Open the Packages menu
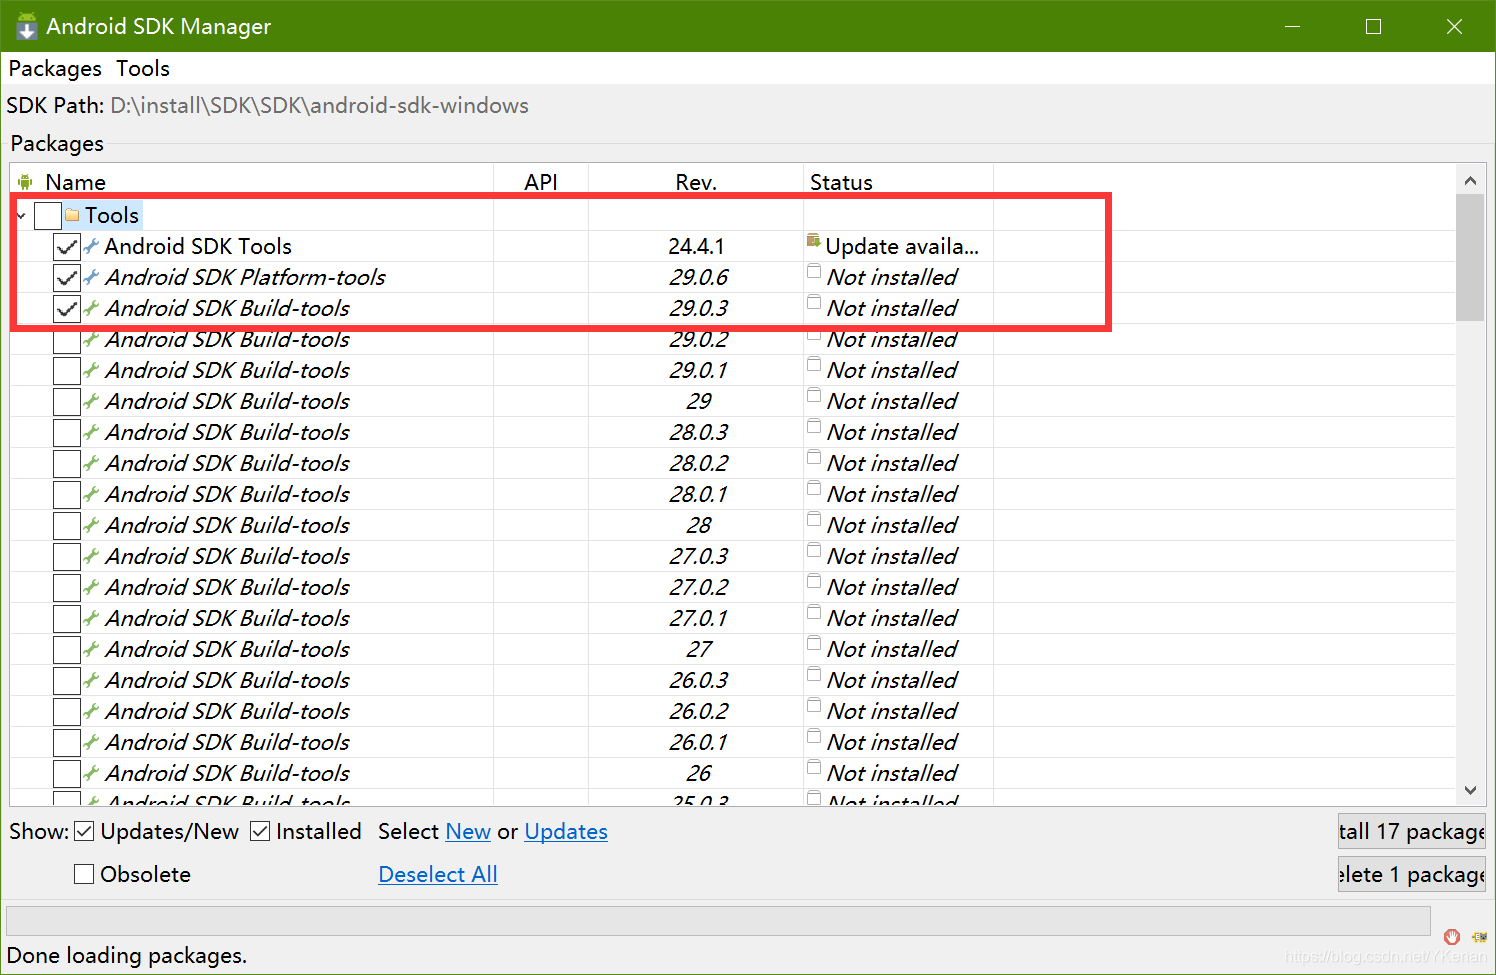The width and height of the screenshot is (1496, 975). [55, 68]
